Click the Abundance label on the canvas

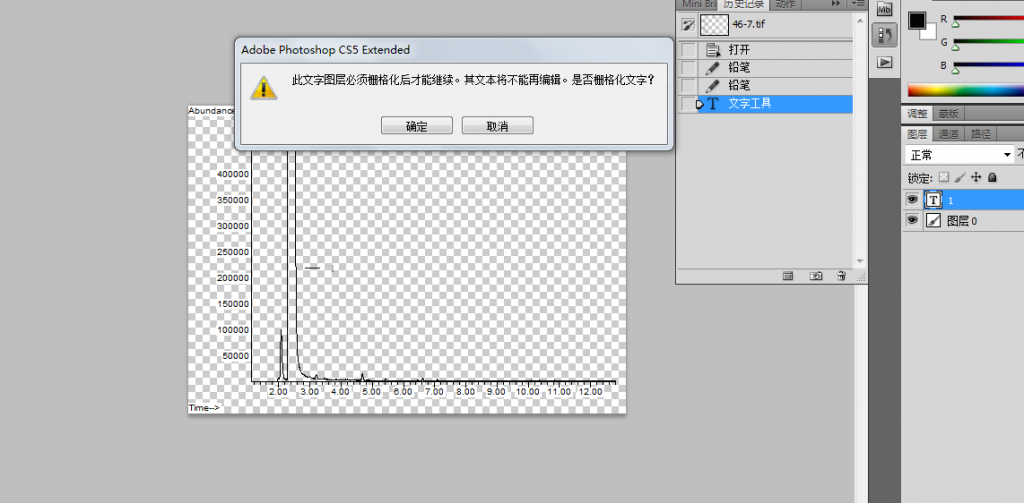point(212,111)
